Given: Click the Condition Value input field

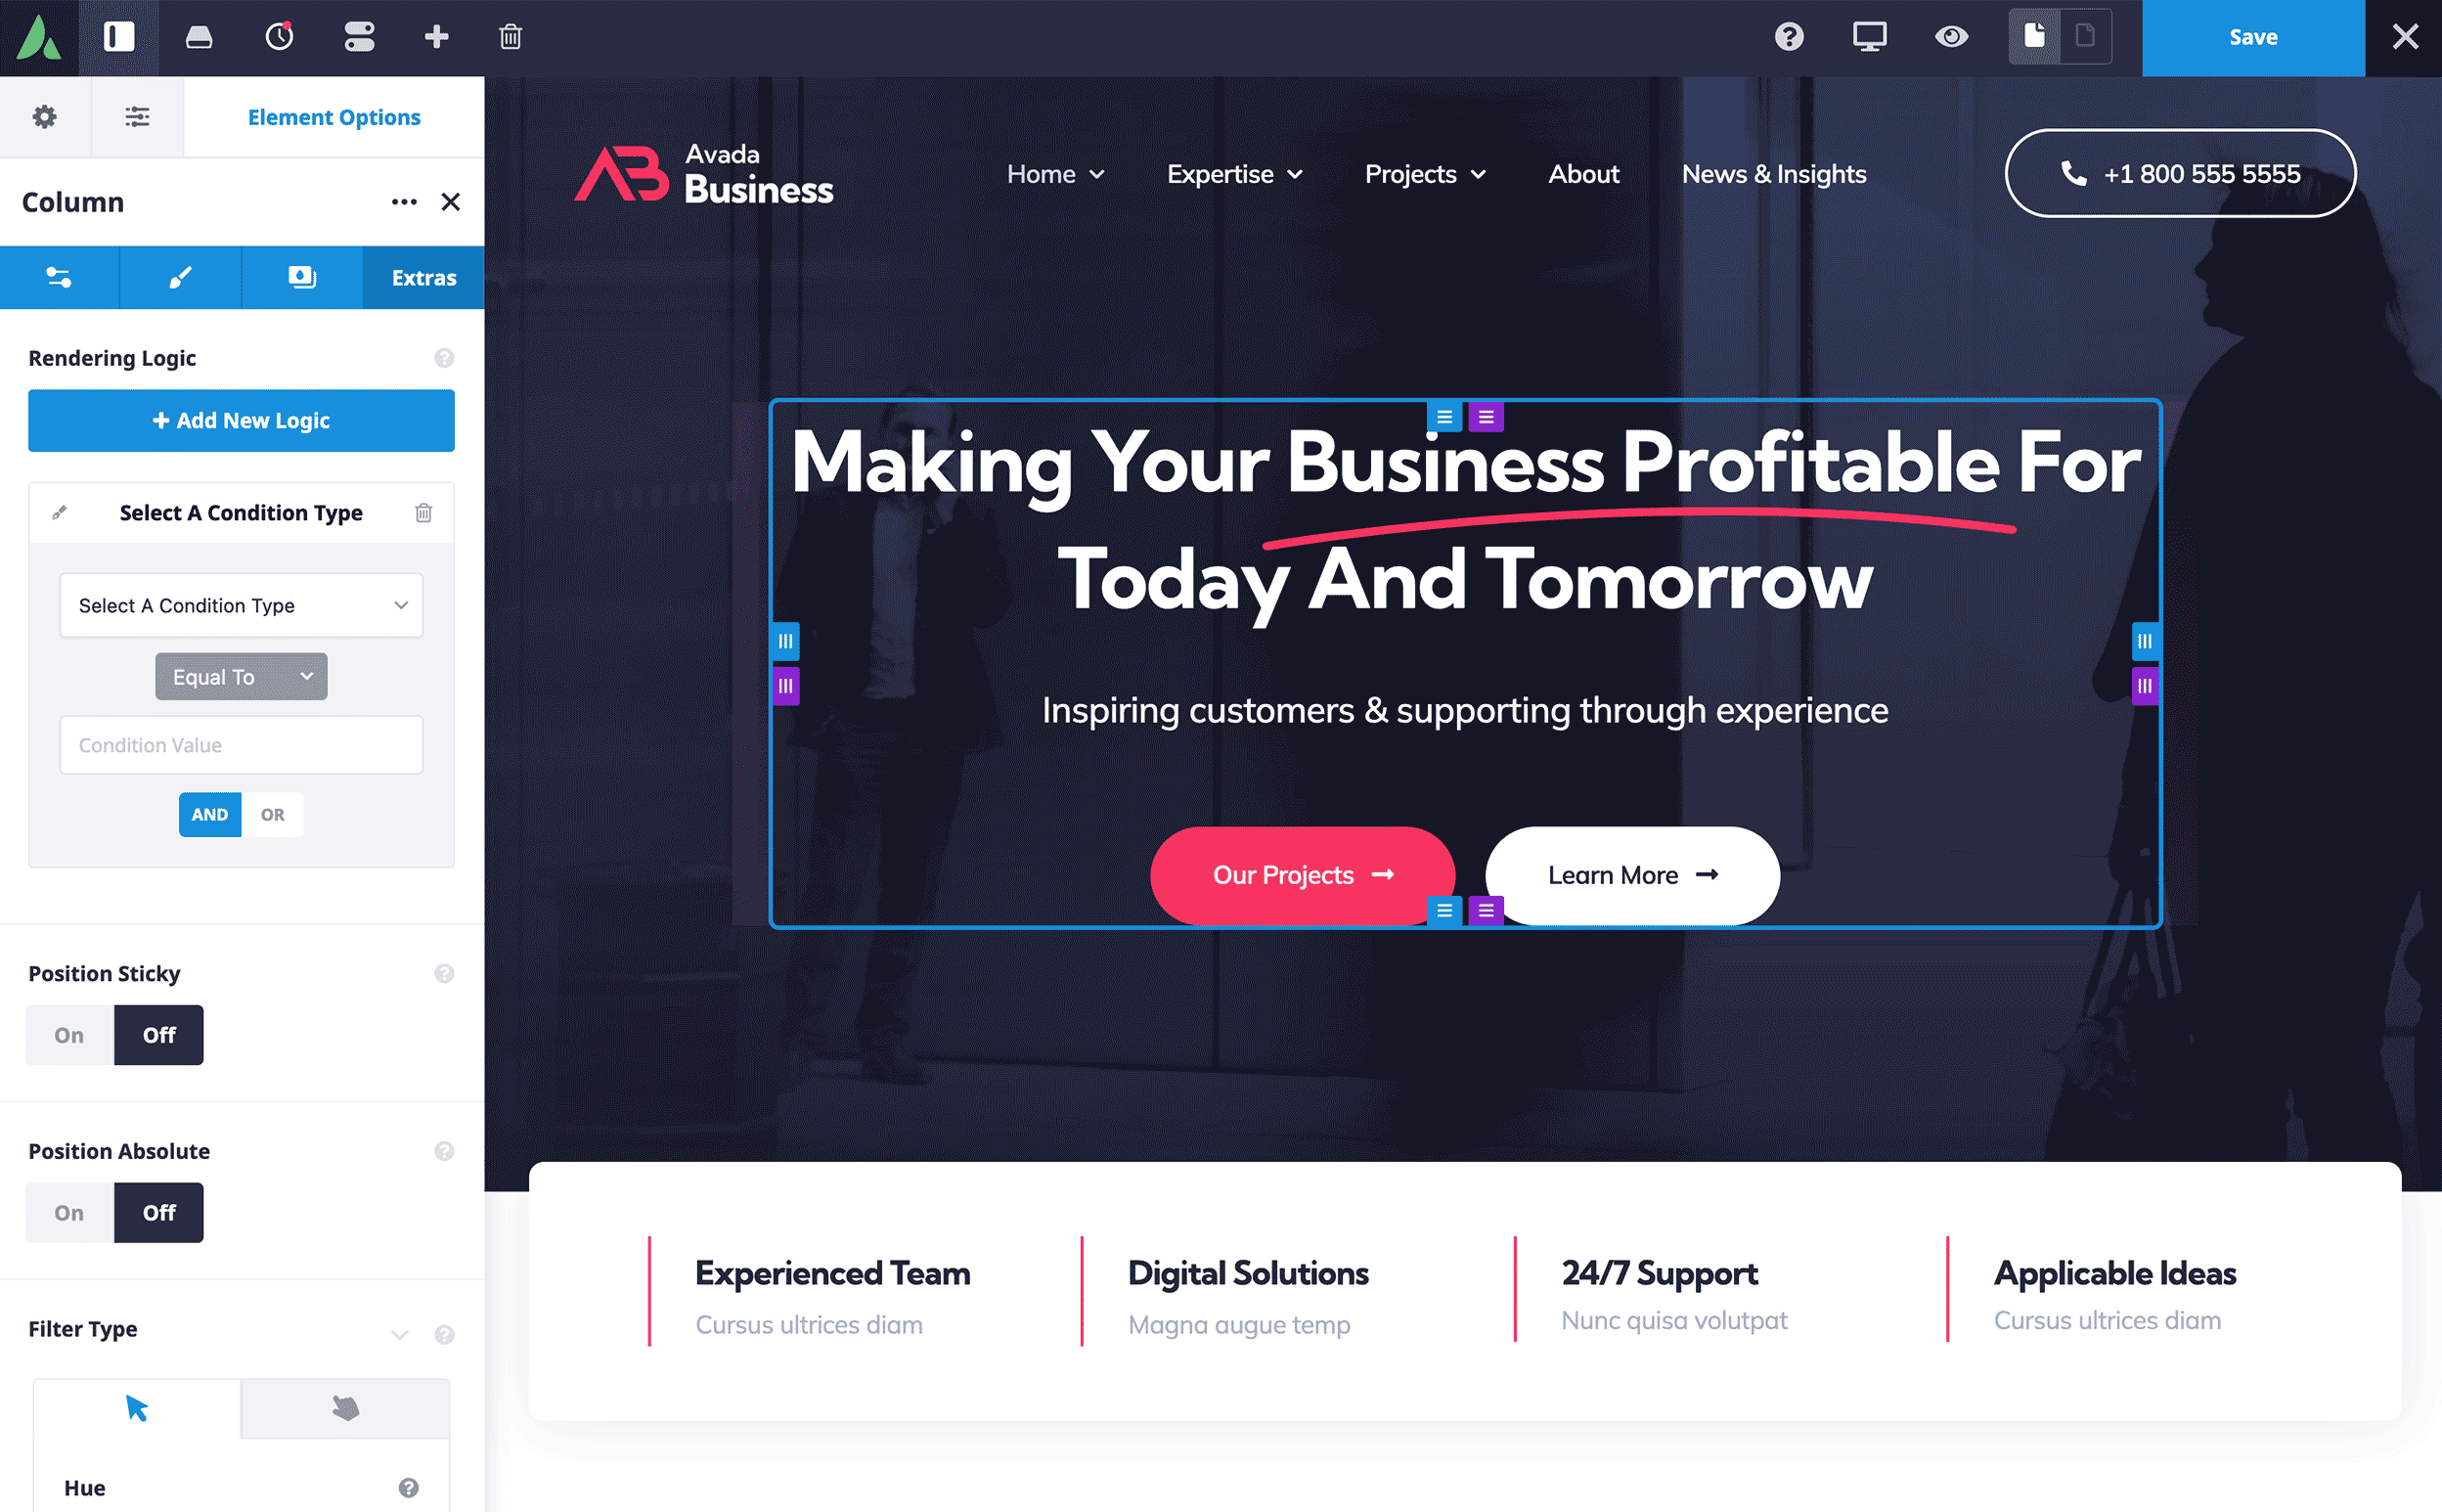Looking at the screenshot, I should (x=241, y=743).
